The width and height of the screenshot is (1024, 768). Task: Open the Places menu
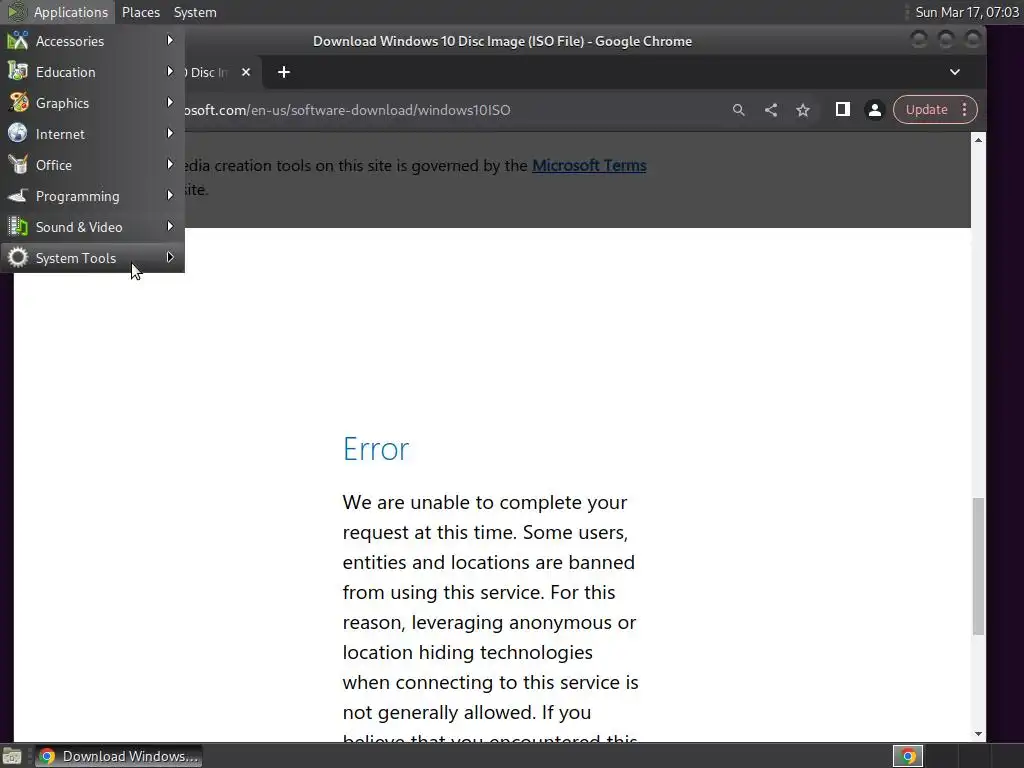coord(140,12)
